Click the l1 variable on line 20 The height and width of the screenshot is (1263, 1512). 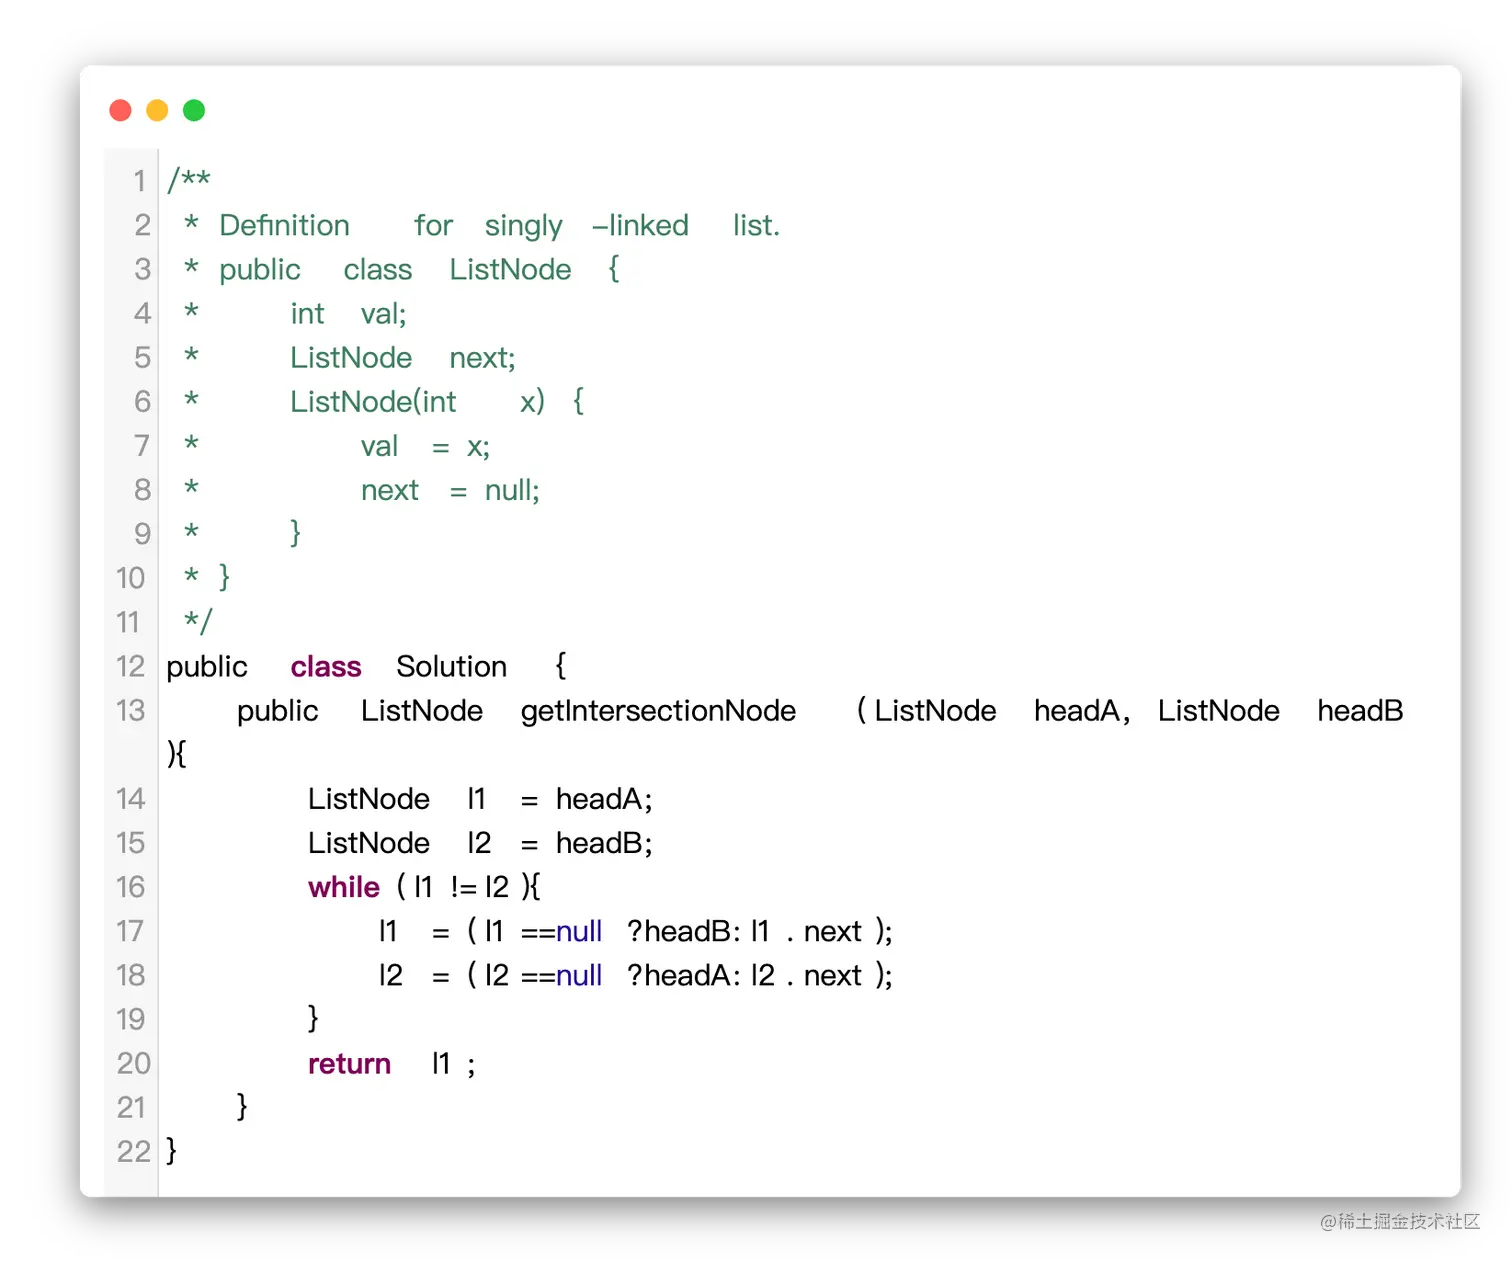click(440, 1064)
